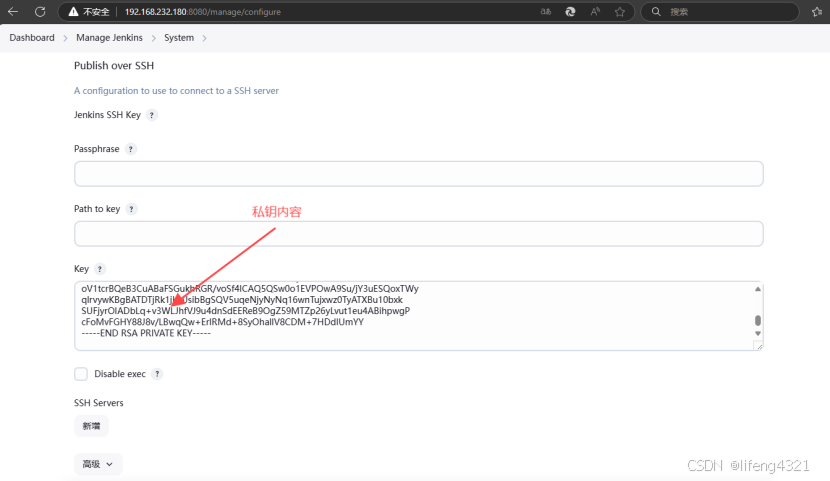The height and width of the screenshot is (481, 830).
Task: Click the Path to key input field
Action: tap(419, 233)
